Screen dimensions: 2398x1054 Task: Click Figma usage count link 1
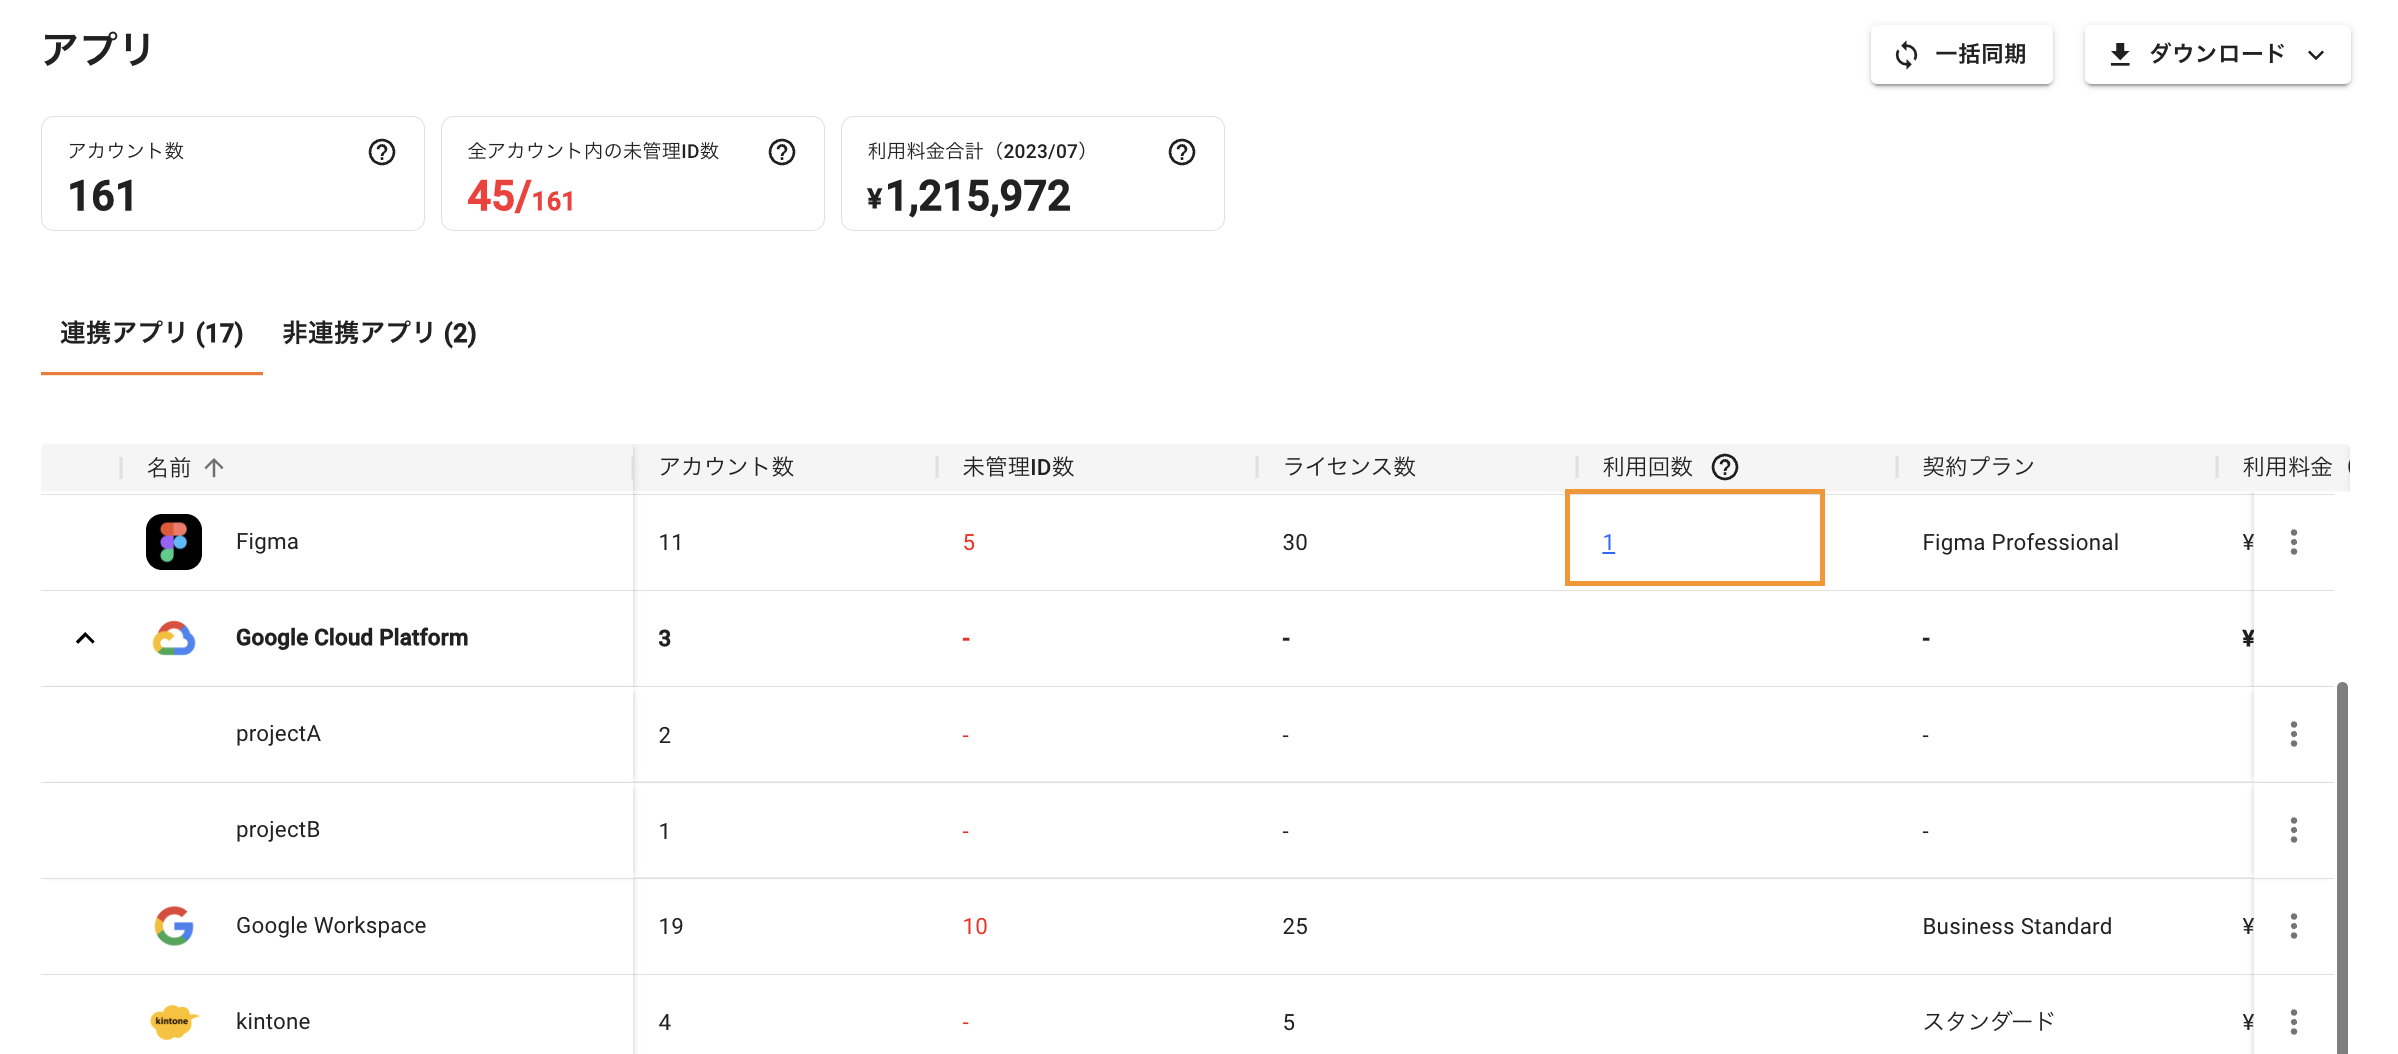(1608, 542)
